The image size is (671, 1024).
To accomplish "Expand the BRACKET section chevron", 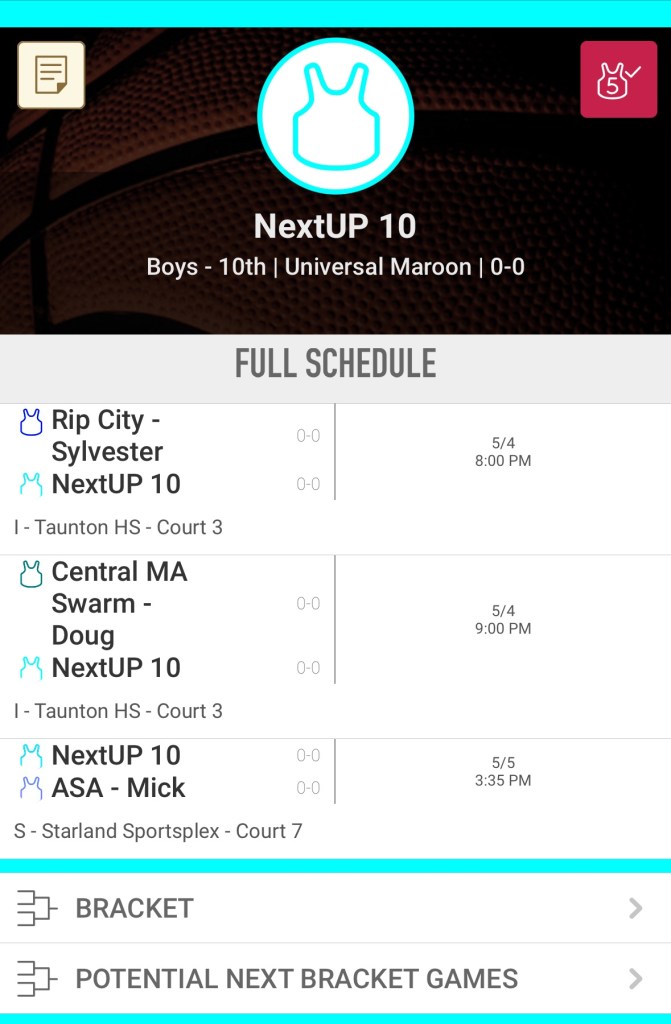I will coord(638,908).
